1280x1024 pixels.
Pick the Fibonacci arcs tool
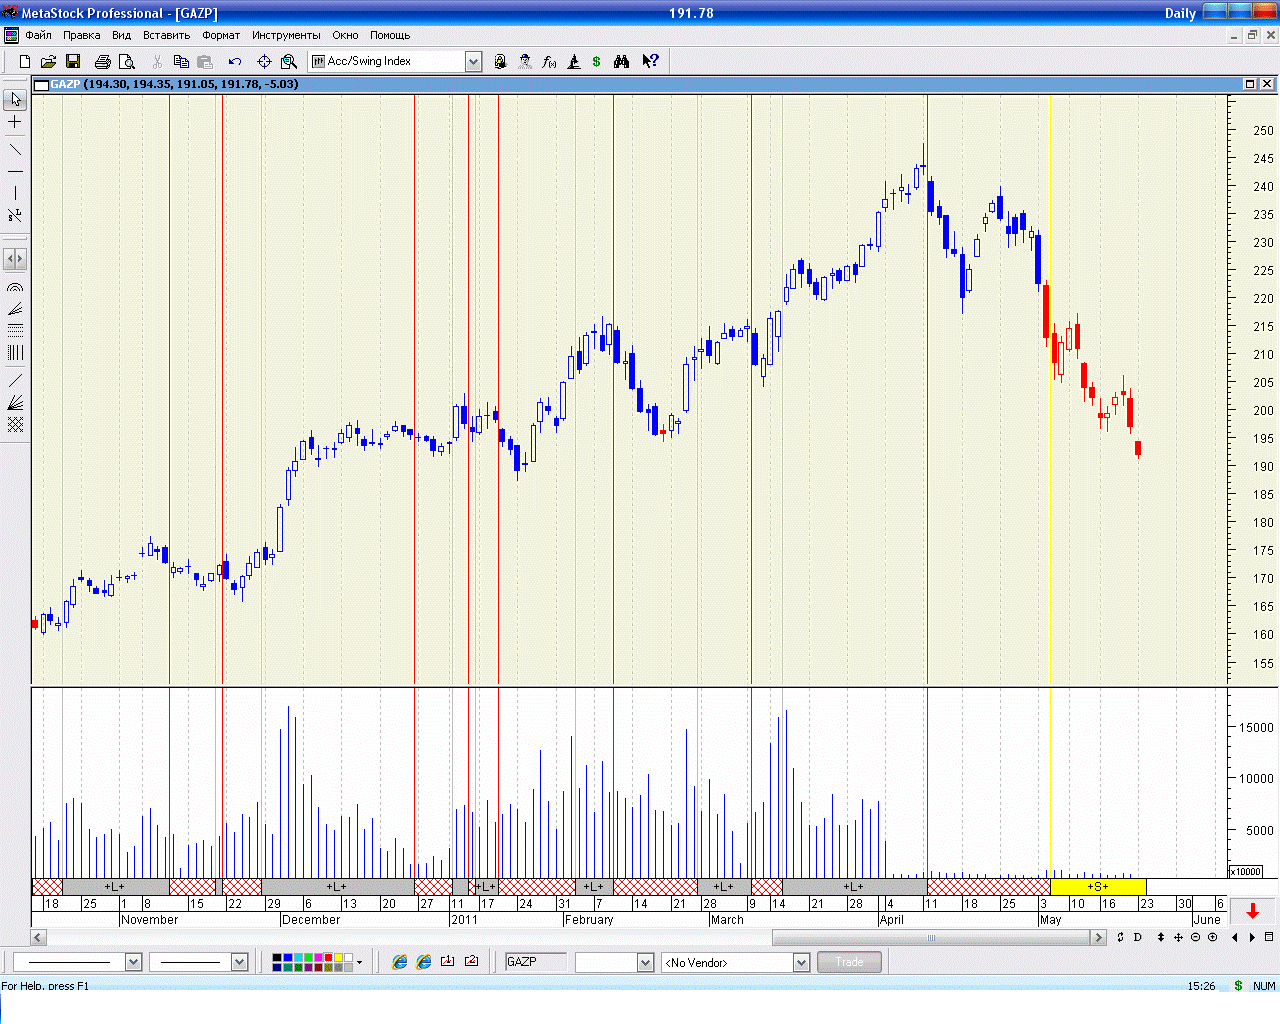[x=15, y=288]
